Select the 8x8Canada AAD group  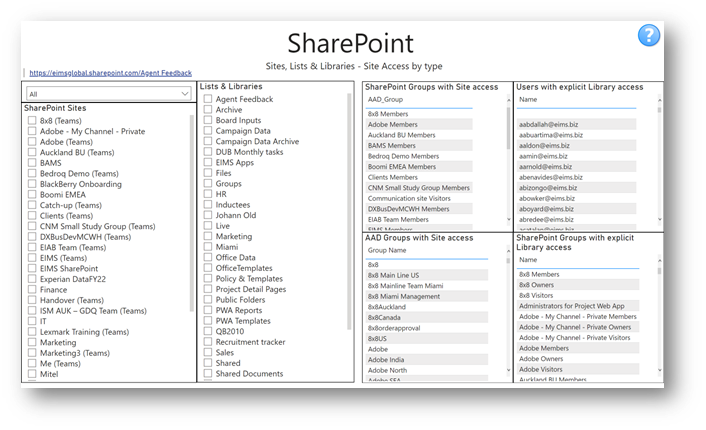tap(427, 317)
